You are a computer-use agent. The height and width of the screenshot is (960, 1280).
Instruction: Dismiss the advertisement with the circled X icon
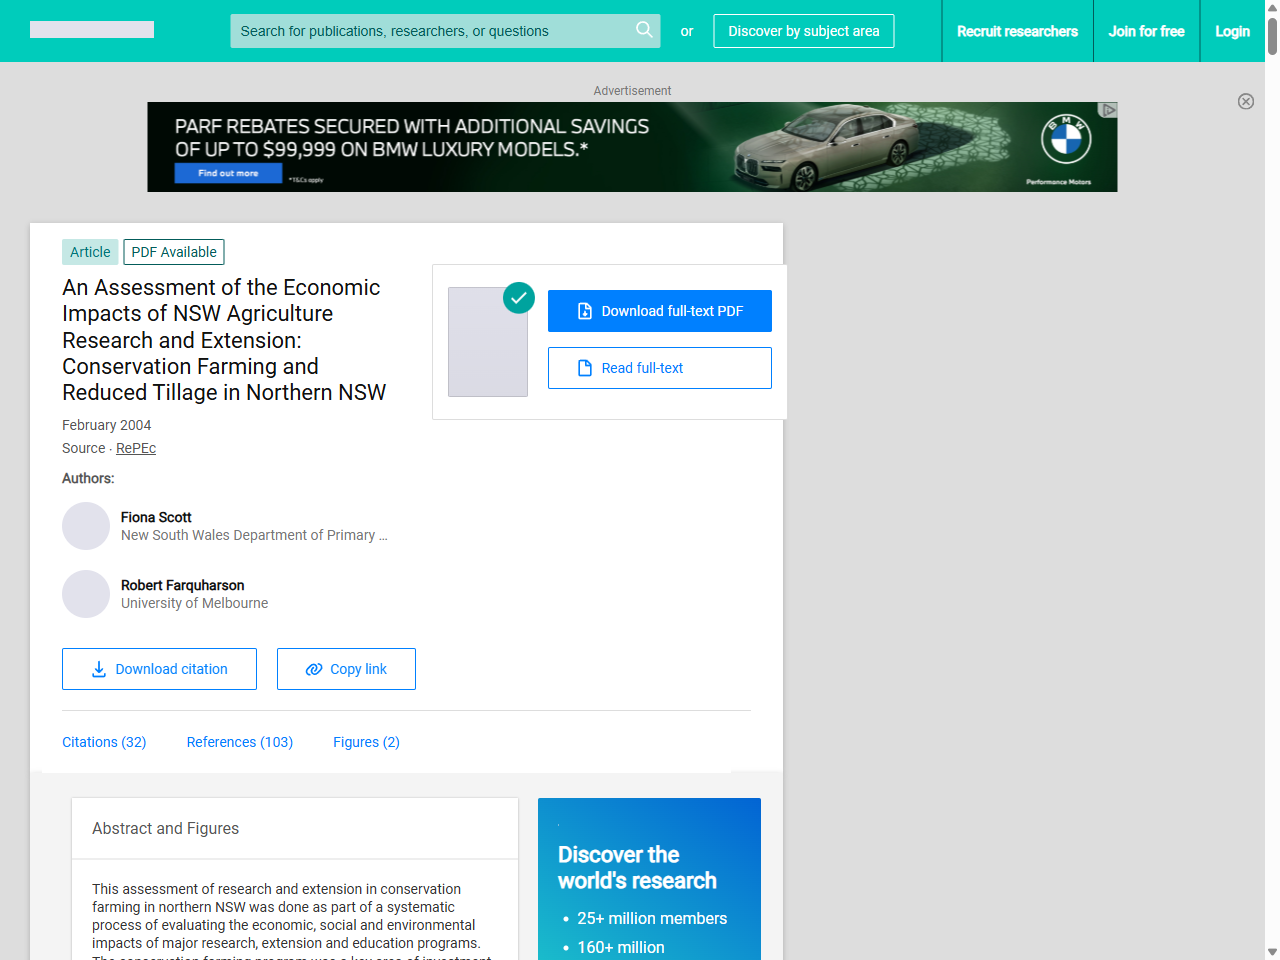click(1246, 102)
